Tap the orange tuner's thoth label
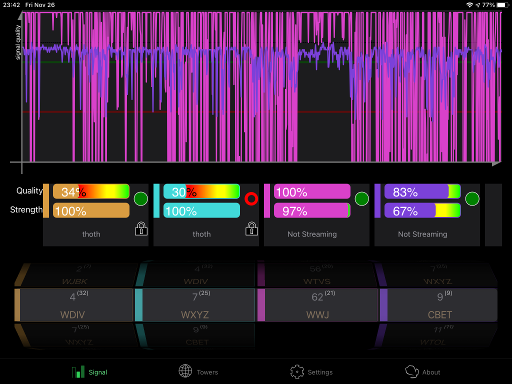The image size is (512, 384). click(91, 234)
